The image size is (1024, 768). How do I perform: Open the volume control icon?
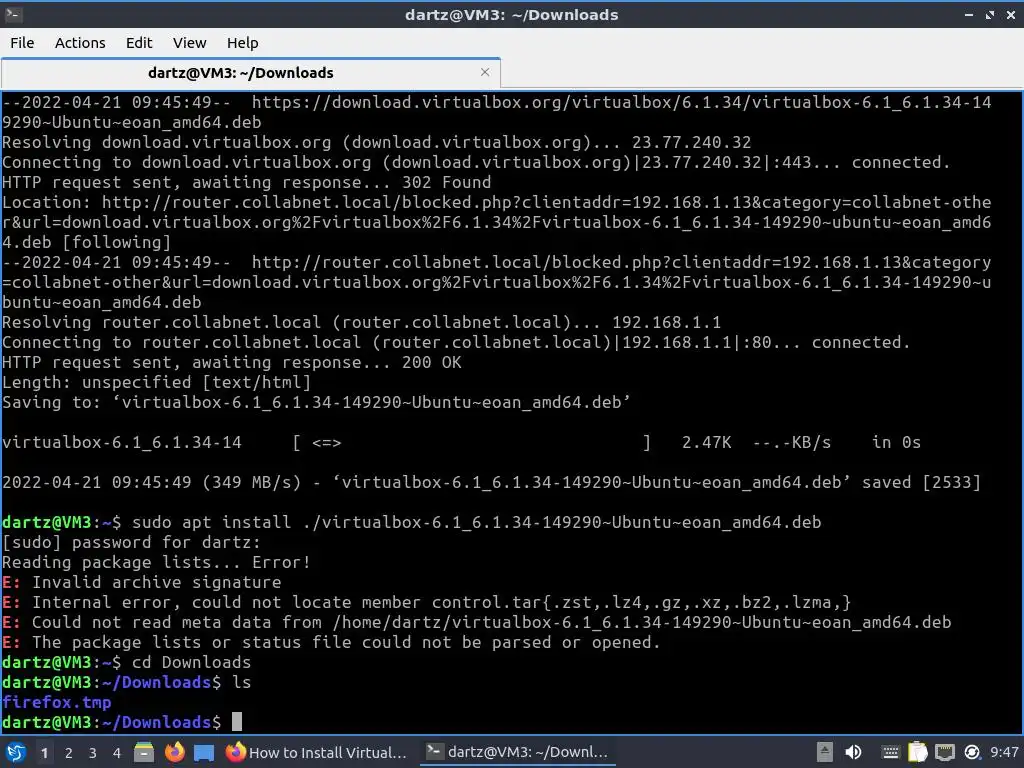[853, 752]
